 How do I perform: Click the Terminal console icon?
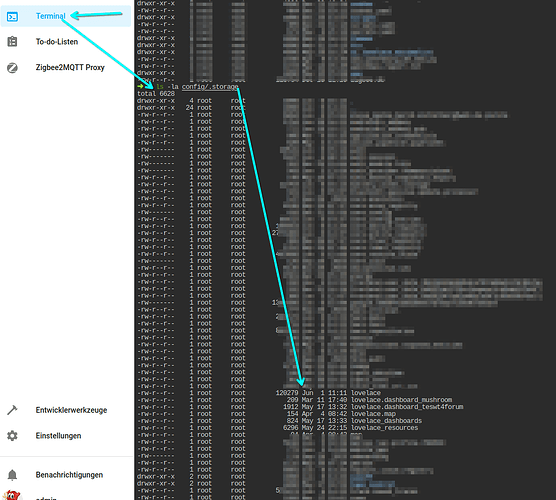coord(12,17)
